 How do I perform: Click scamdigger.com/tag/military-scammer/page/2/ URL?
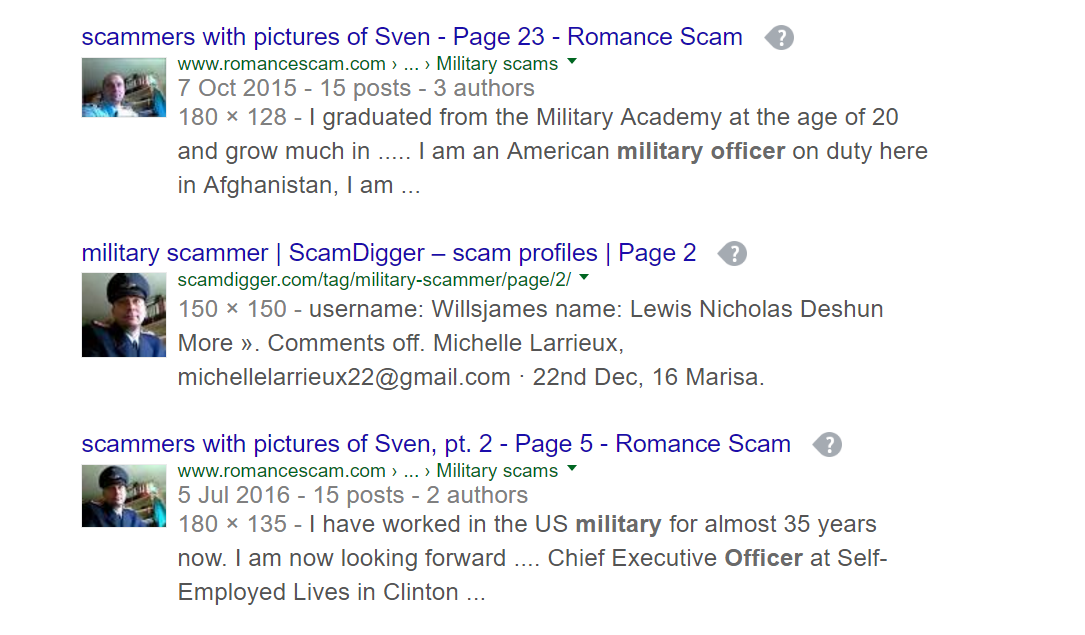(373, 279)
